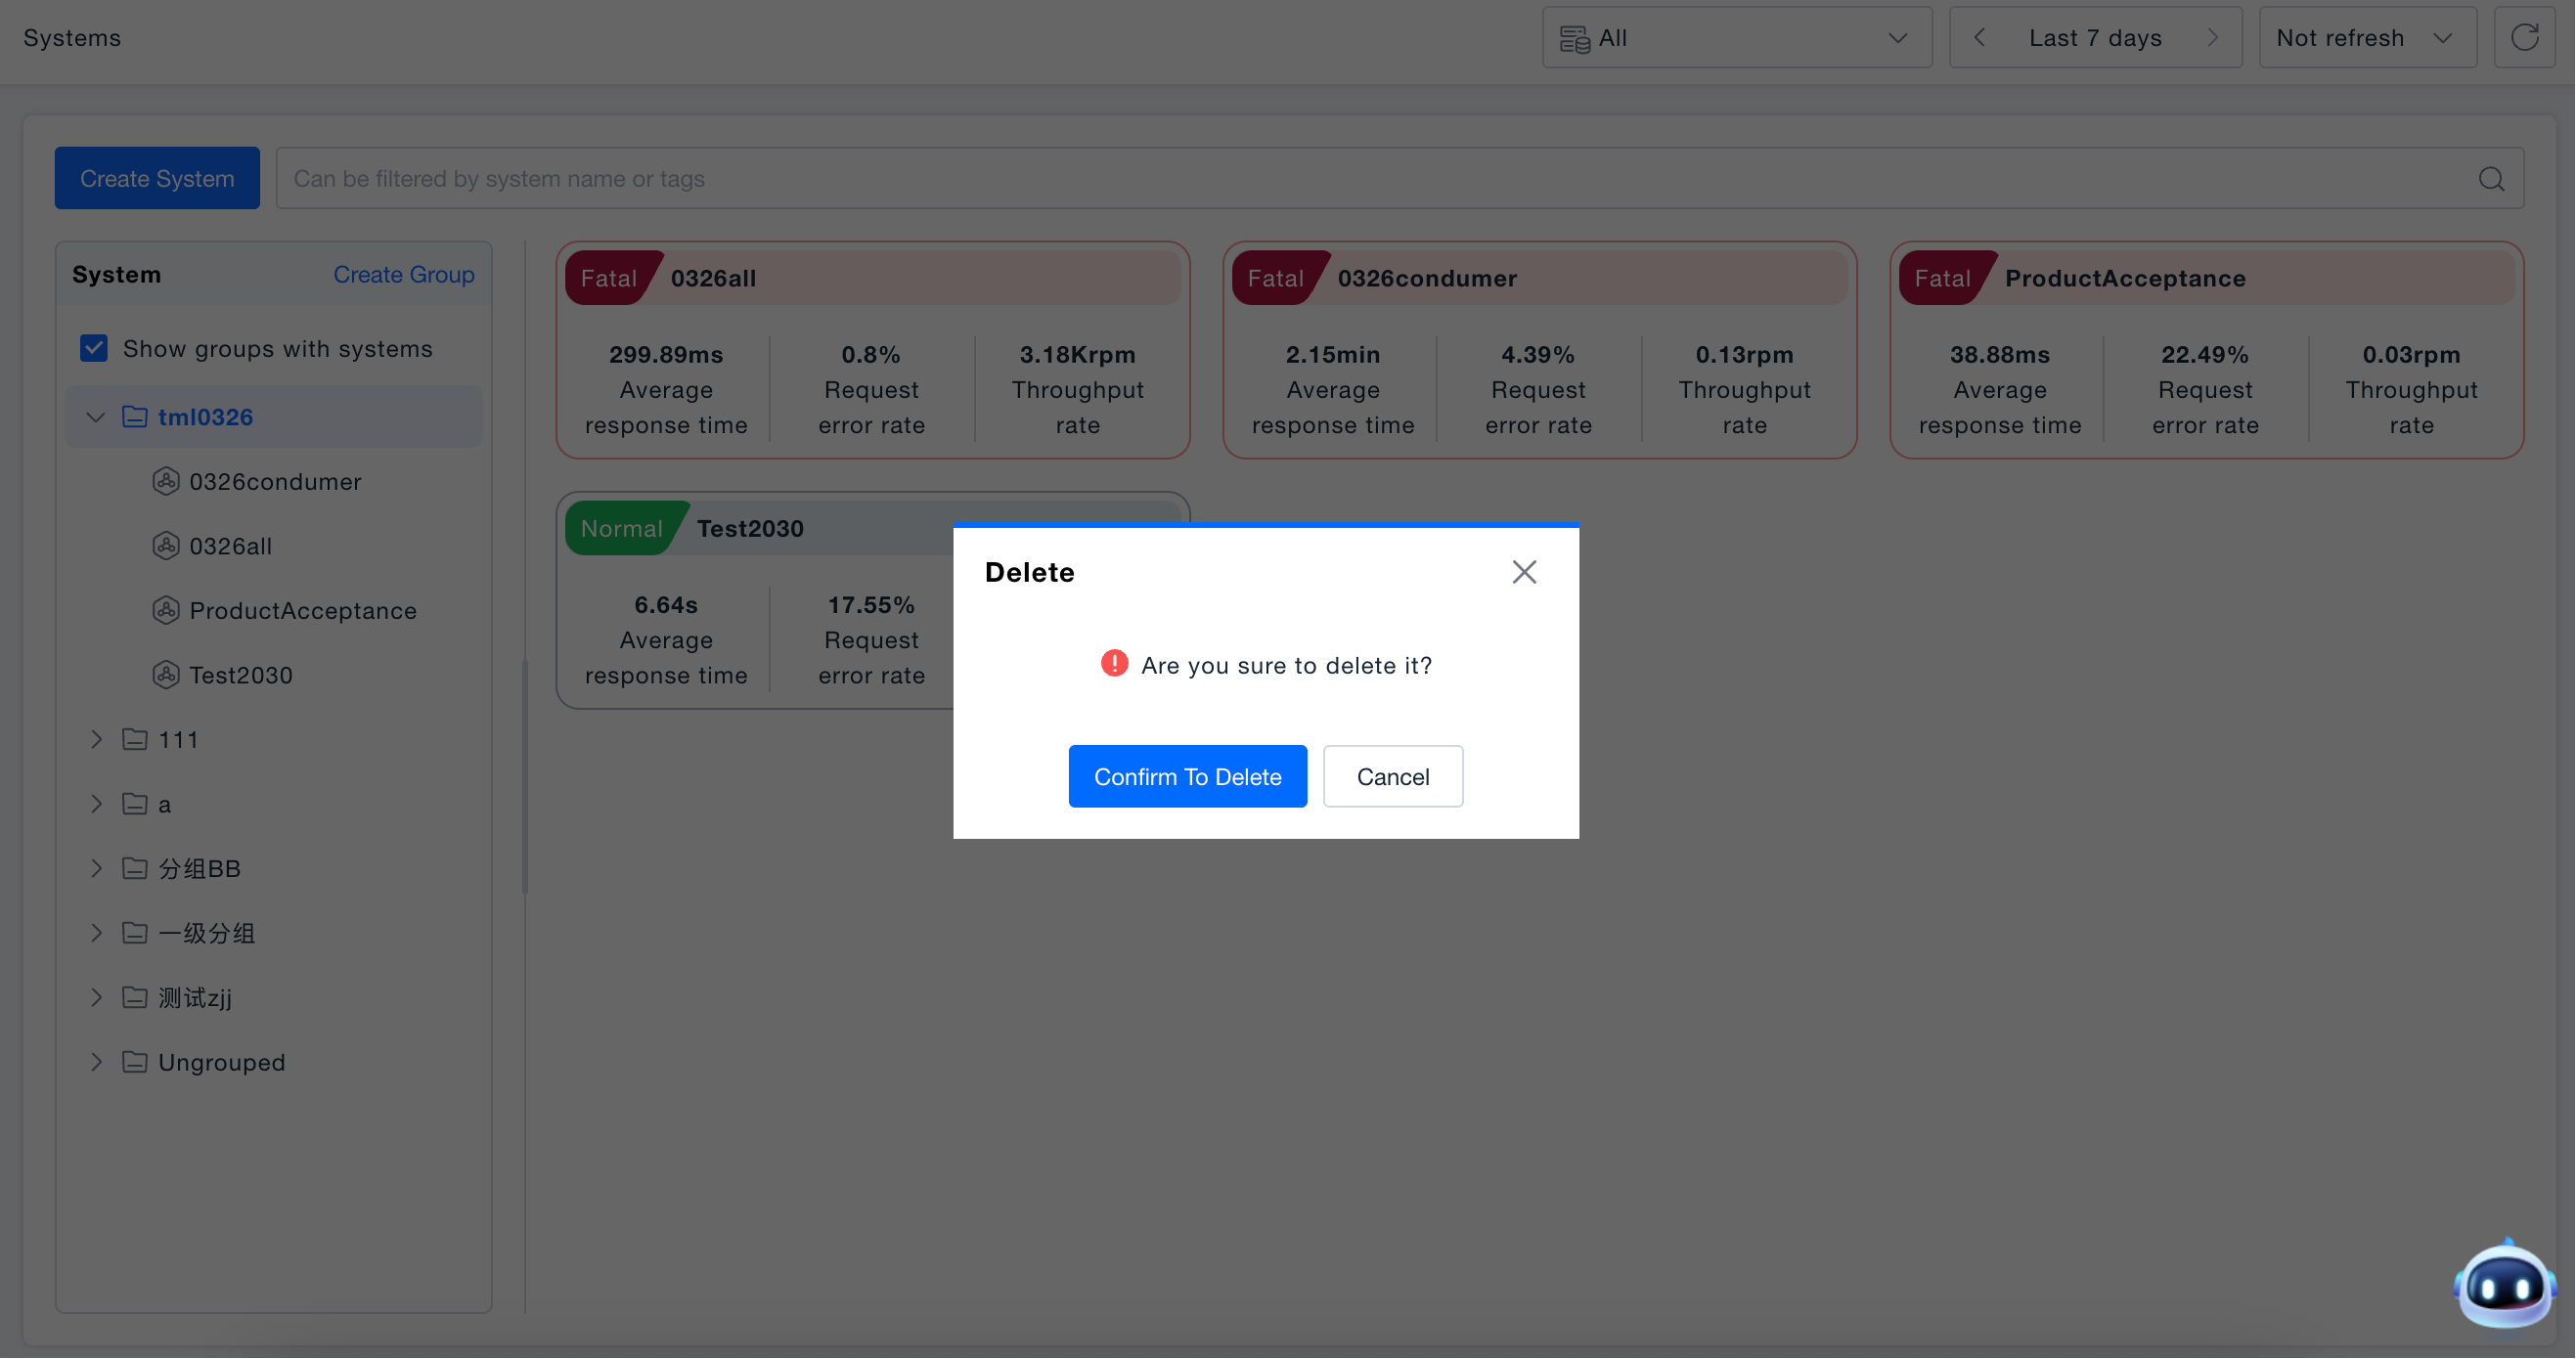Expand the 测试zjj group

pyautogui.click(x=96, y=997)
